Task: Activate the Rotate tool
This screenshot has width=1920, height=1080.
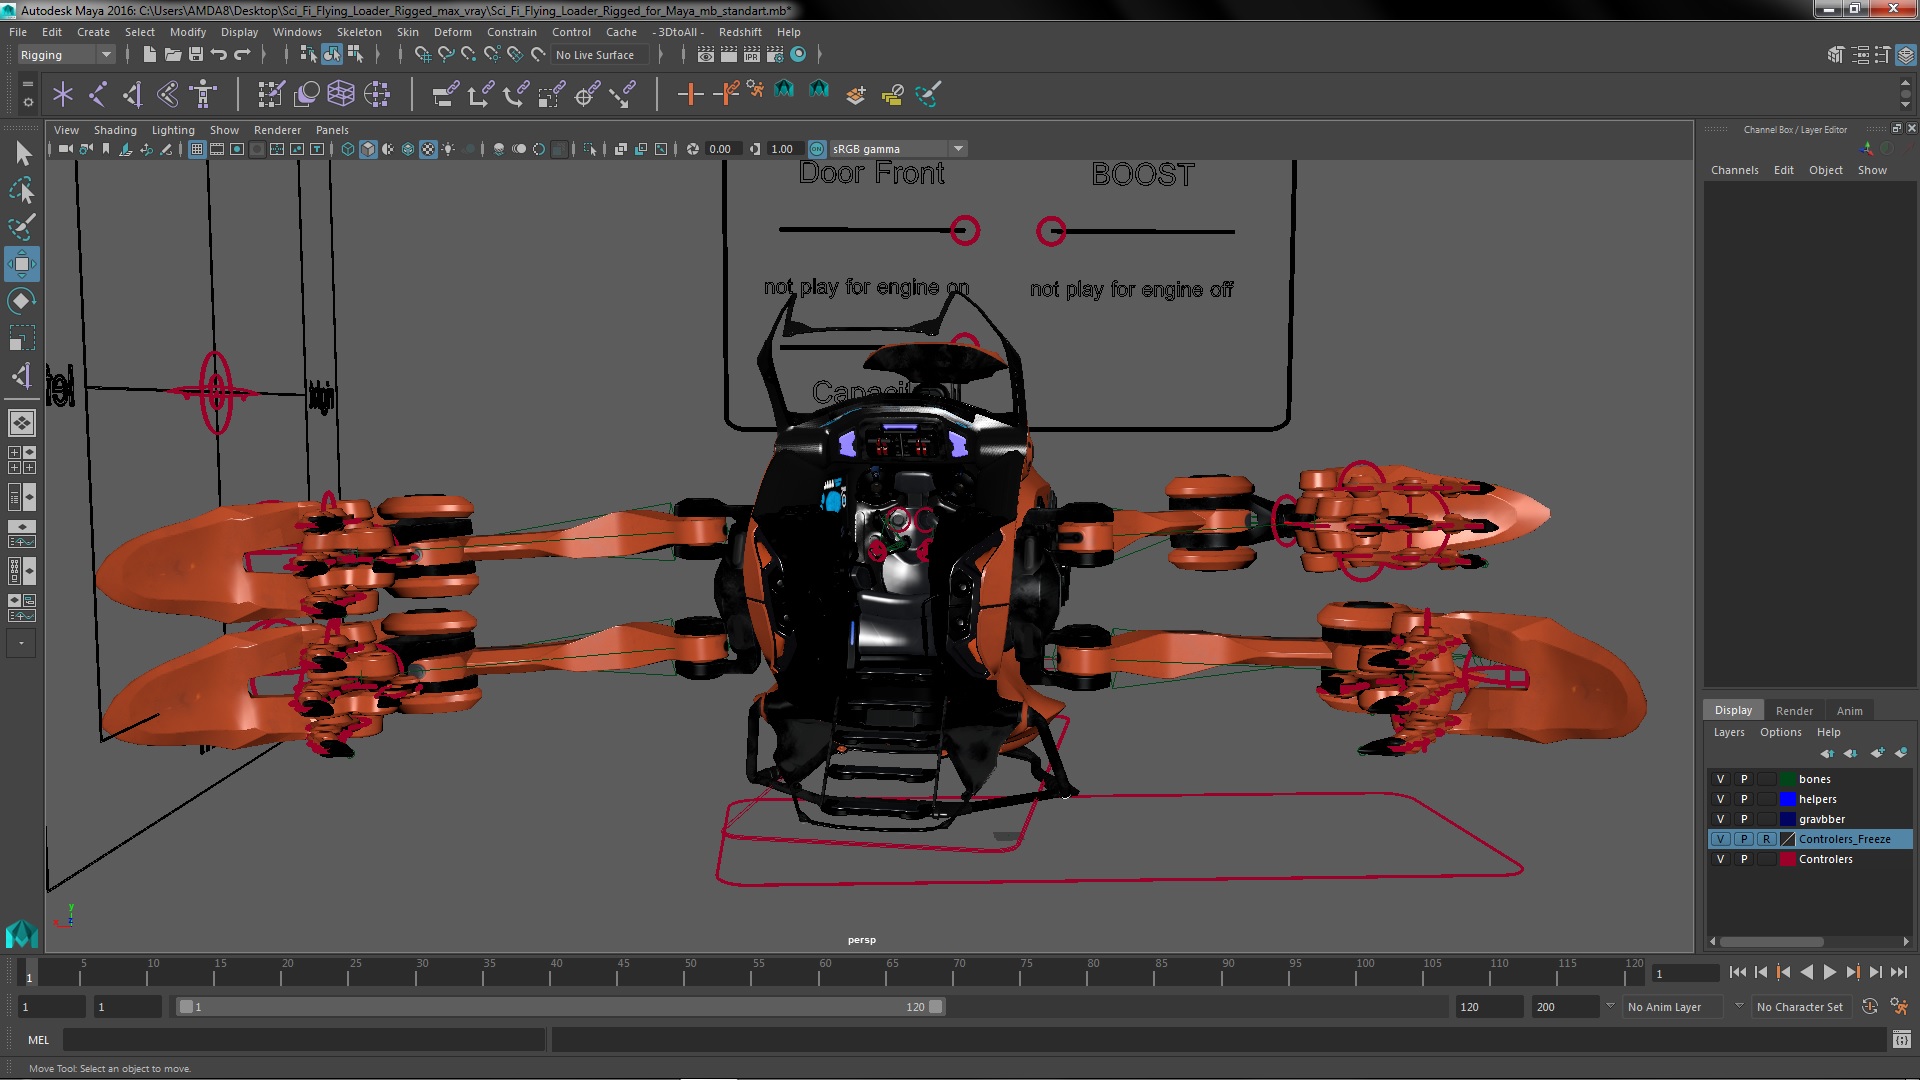Action: tap(22, 301)
